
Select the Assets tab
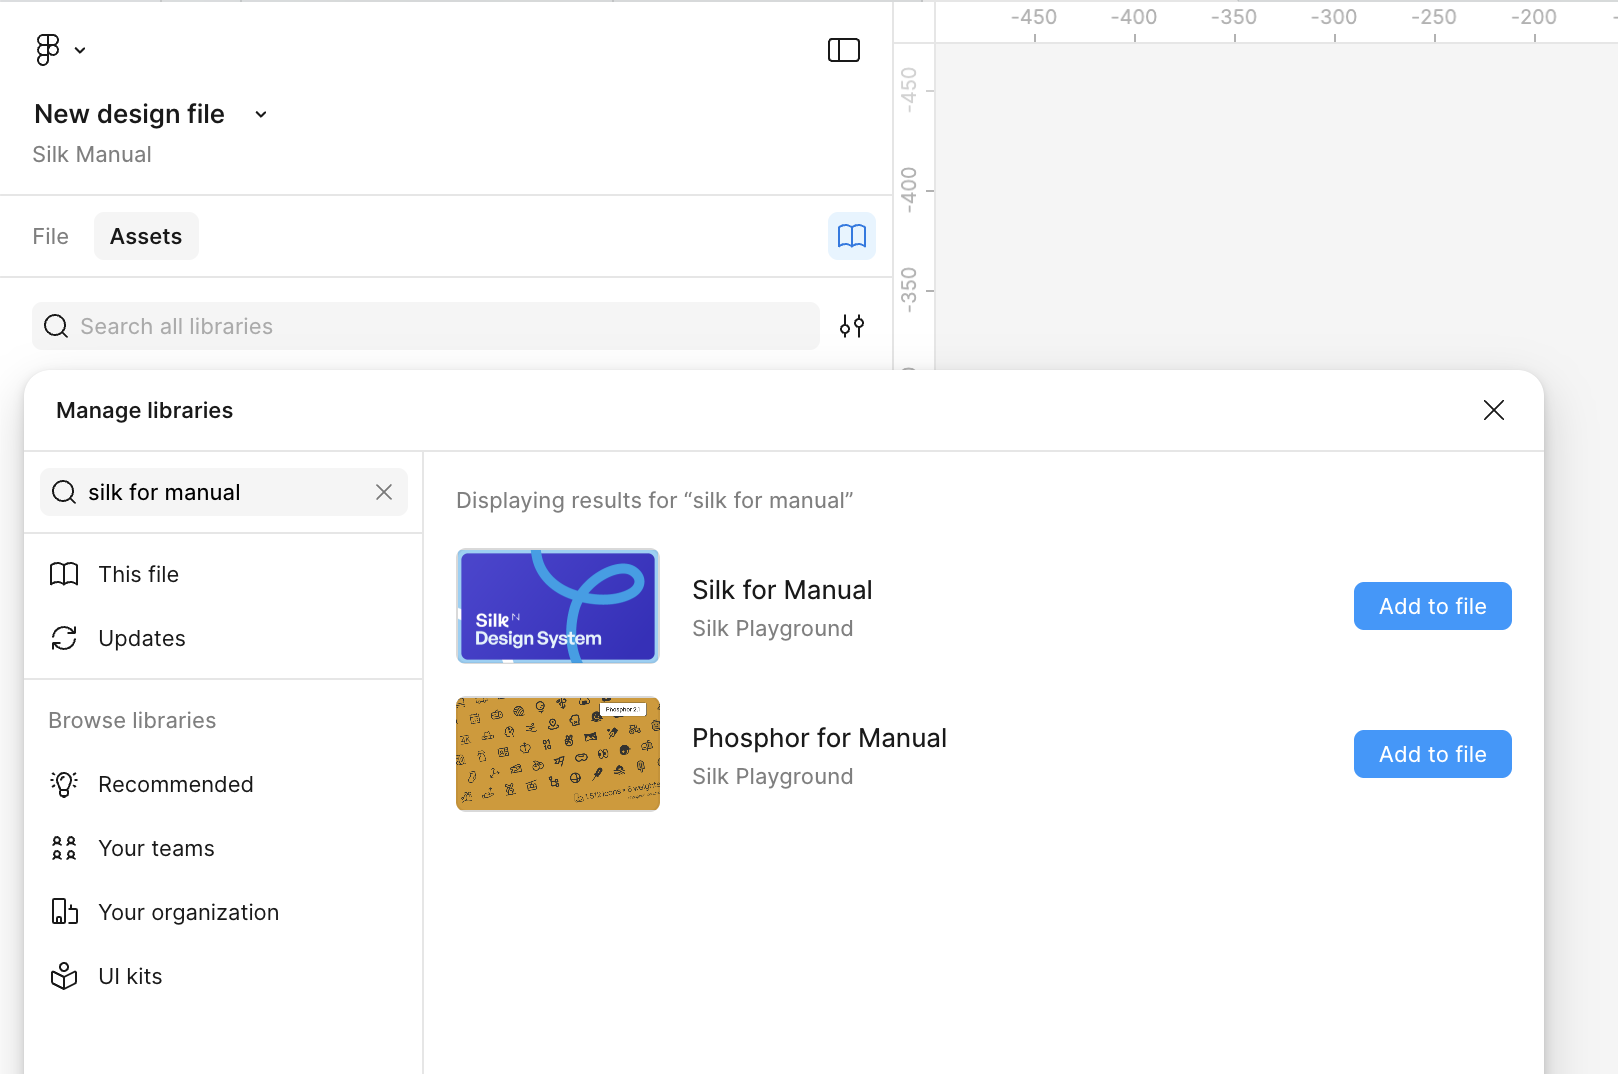point(146,236)
